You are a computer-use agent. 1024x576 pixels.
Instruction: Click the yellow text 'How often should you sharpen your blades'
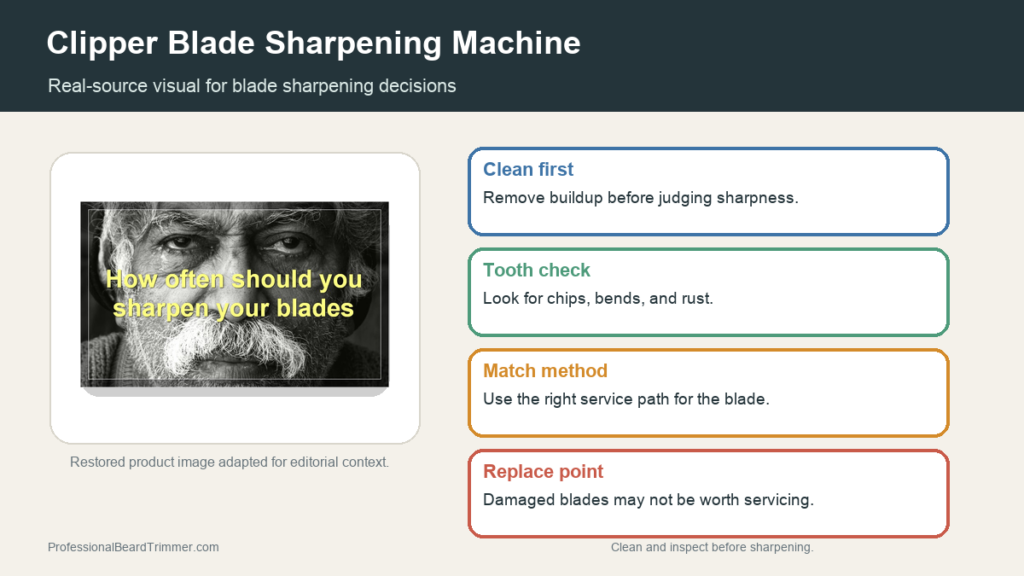[234, 294]
